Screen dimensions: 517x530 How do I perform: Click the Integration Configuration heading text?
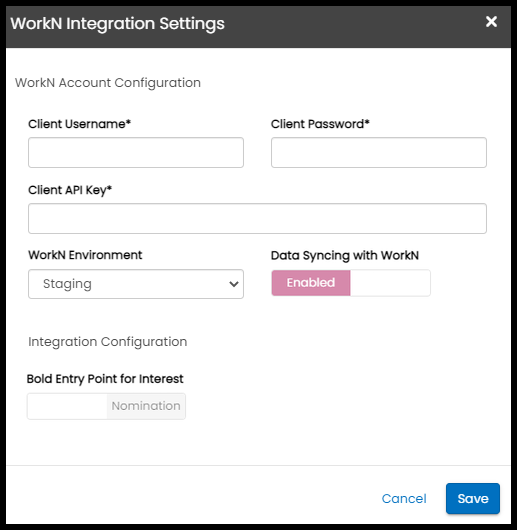coord(108,342)
